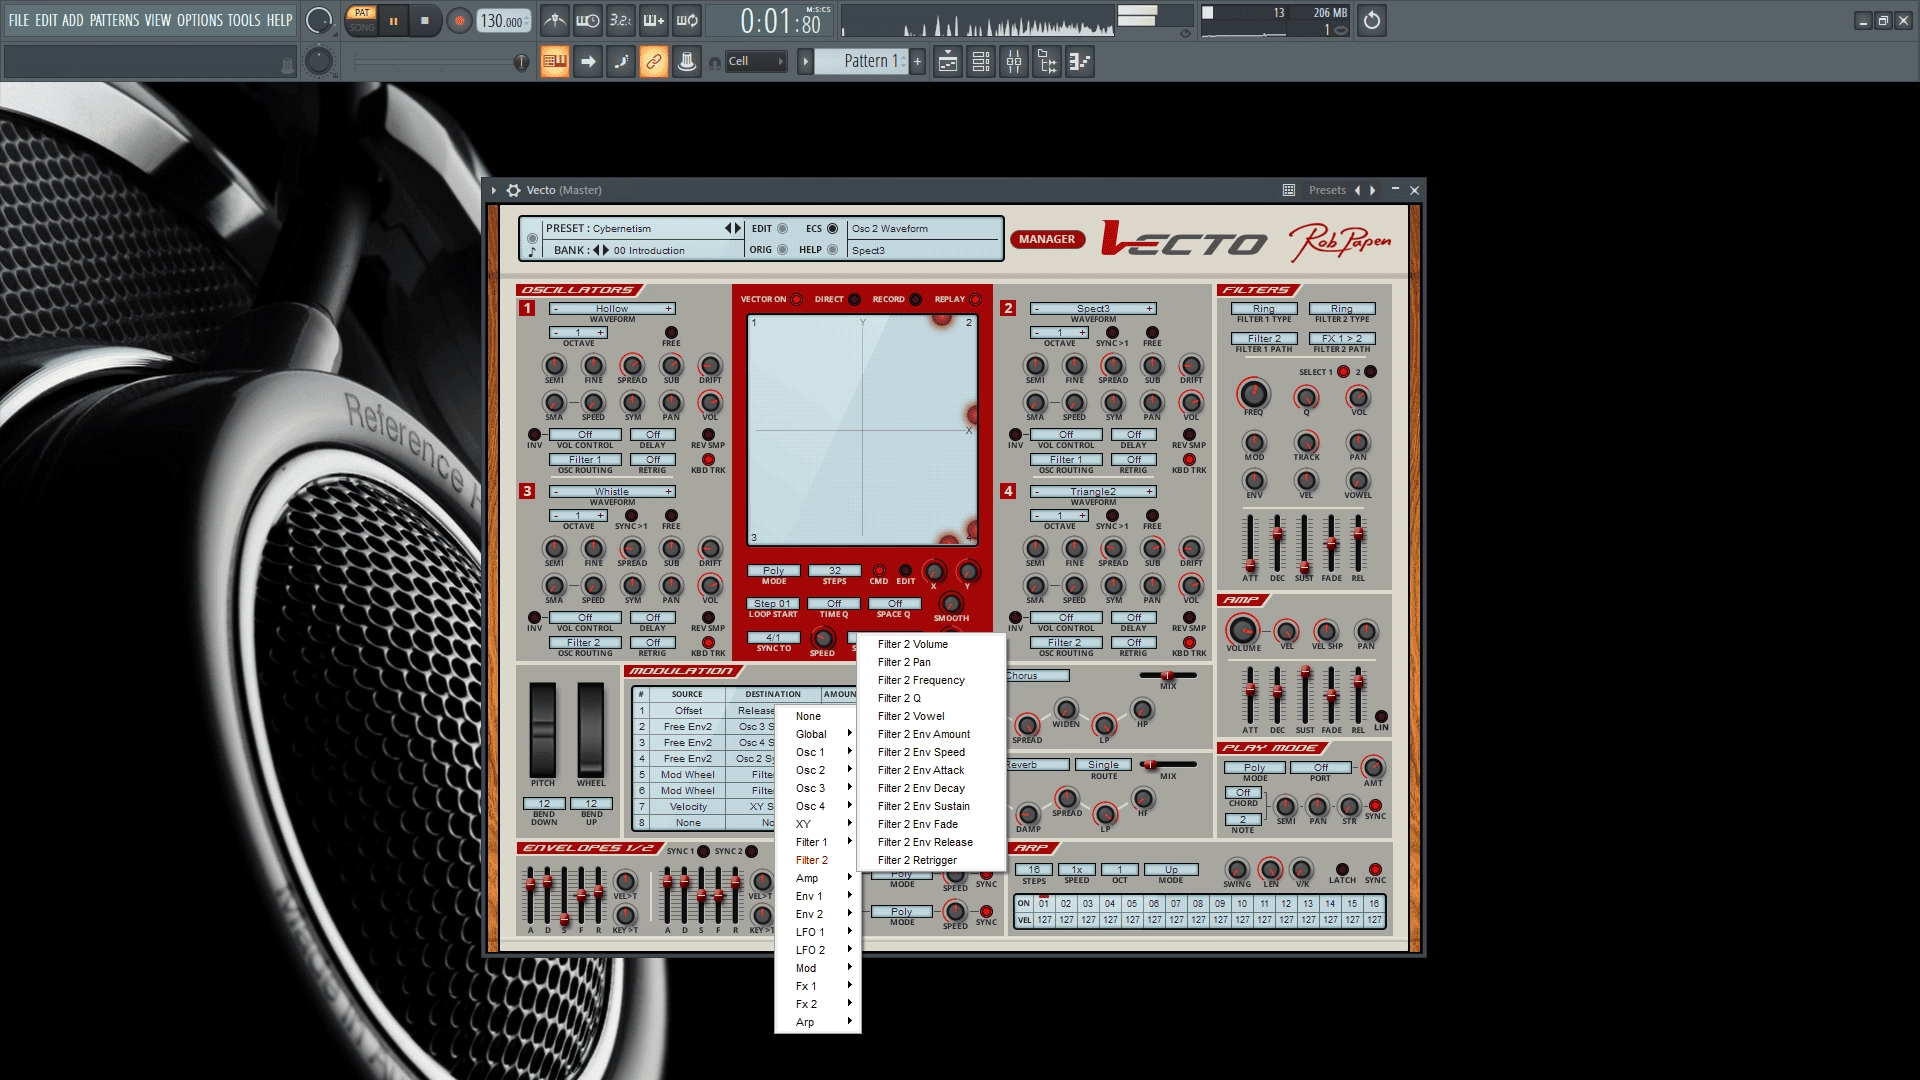1920x1080 pixels.
Task: Choose Filter 2 Retrigger entry
Action: [932, 860]
